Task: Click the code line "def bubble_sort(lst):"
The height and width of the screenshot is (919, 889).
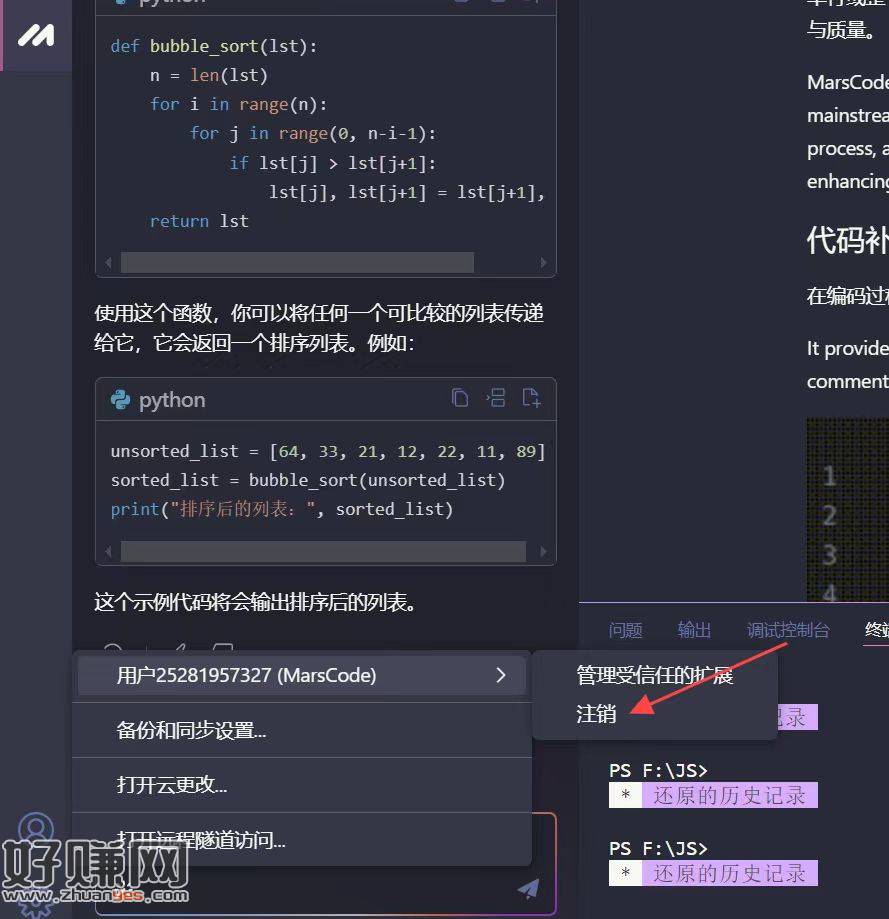Action: click(x=214, y=46)
